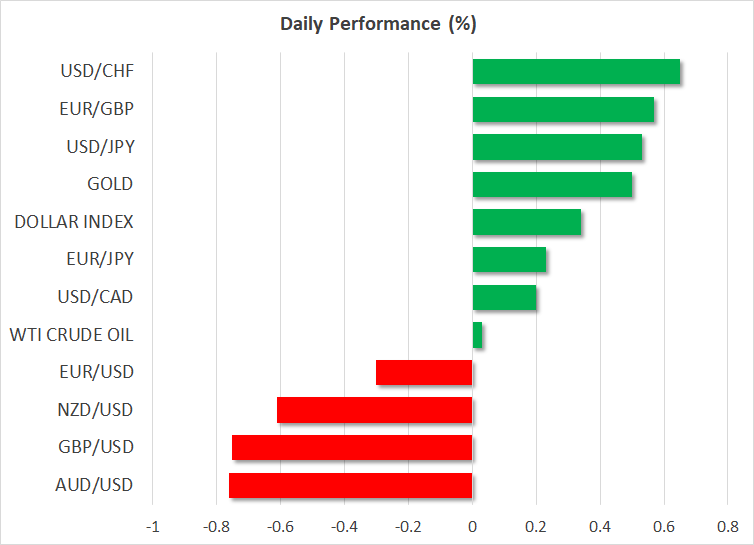The width and height of the screenshot is (754, 545).
Task: Click the green EUR/GBP bar
Action: (x=563, y=109)
